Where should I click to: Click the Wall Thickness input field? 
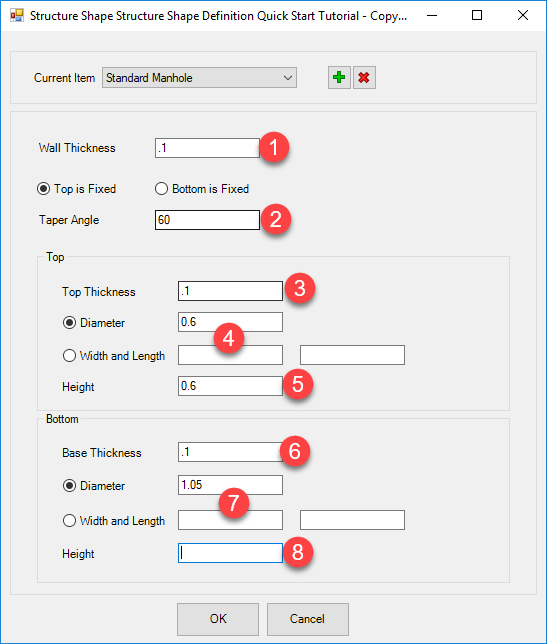point(207,148)
